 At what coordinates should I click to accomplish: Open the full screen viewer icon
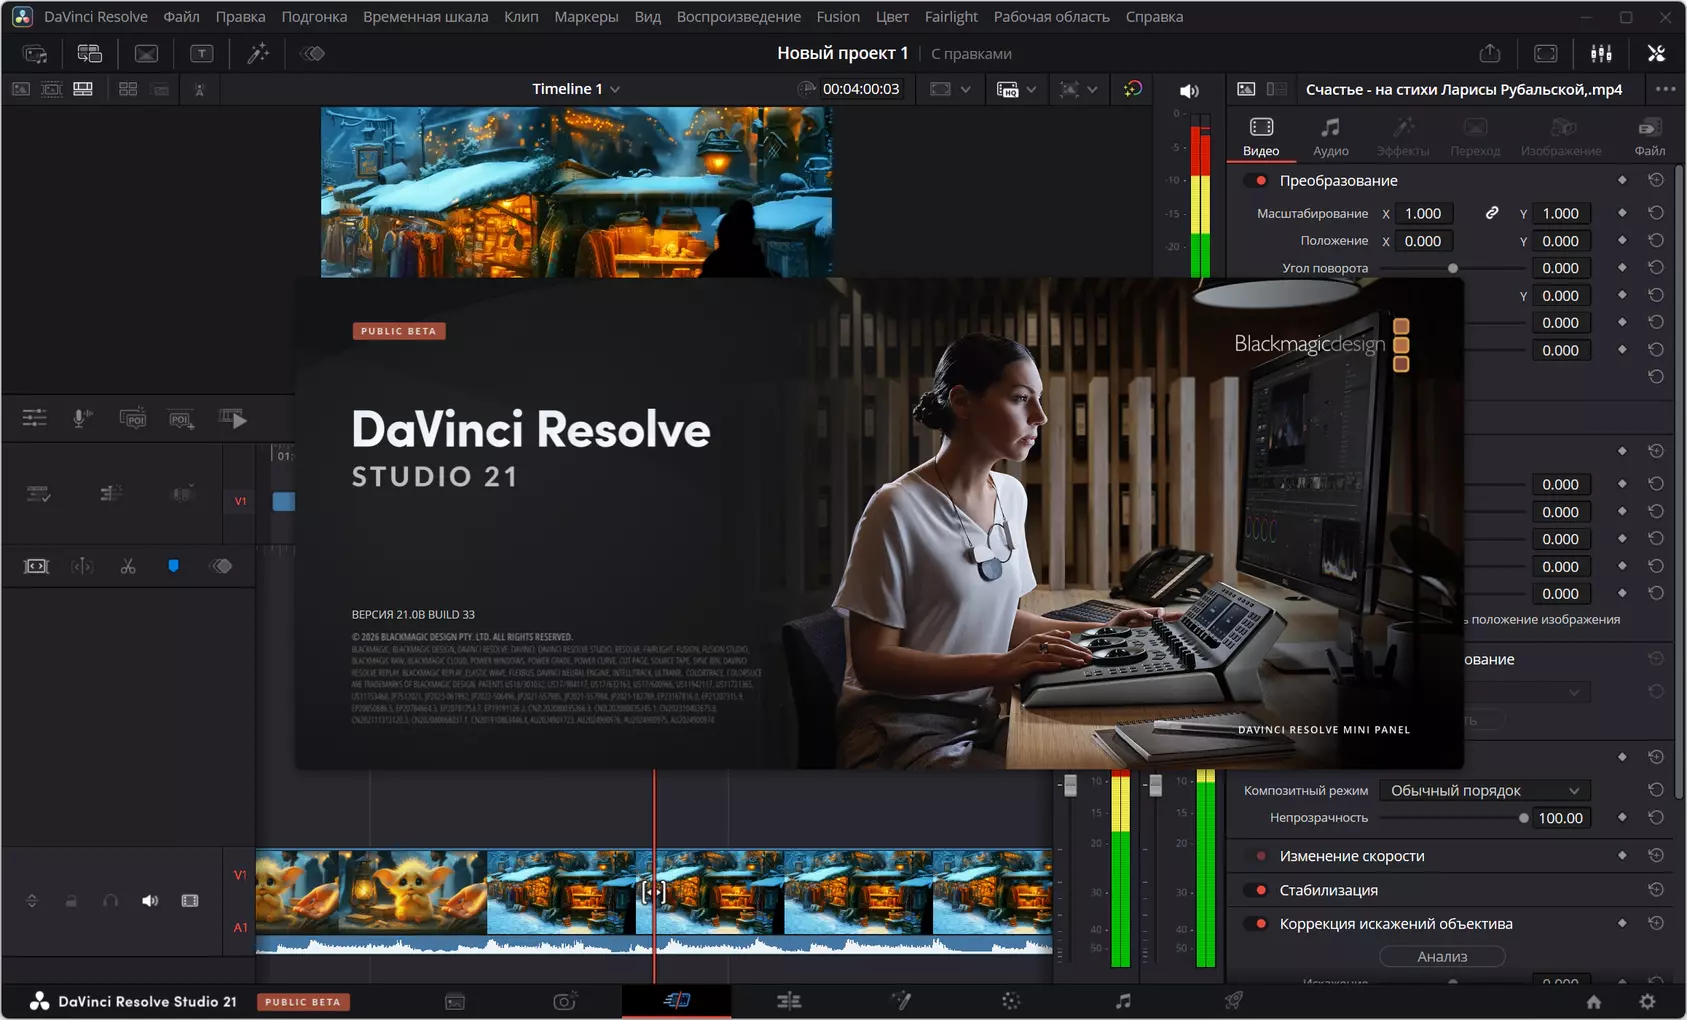(1545, 54)
